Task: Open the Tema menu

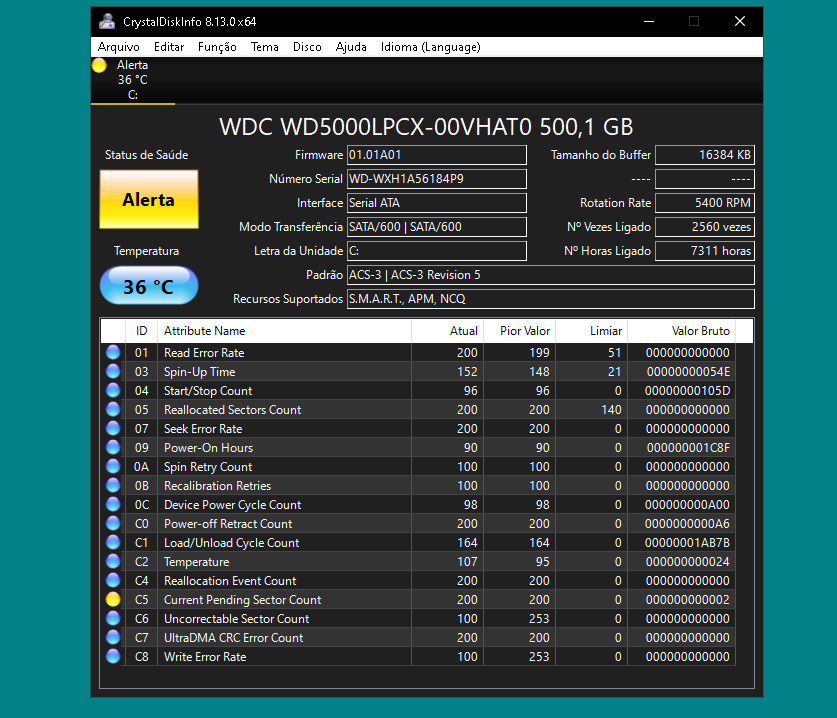Action: tap(265, 47)
